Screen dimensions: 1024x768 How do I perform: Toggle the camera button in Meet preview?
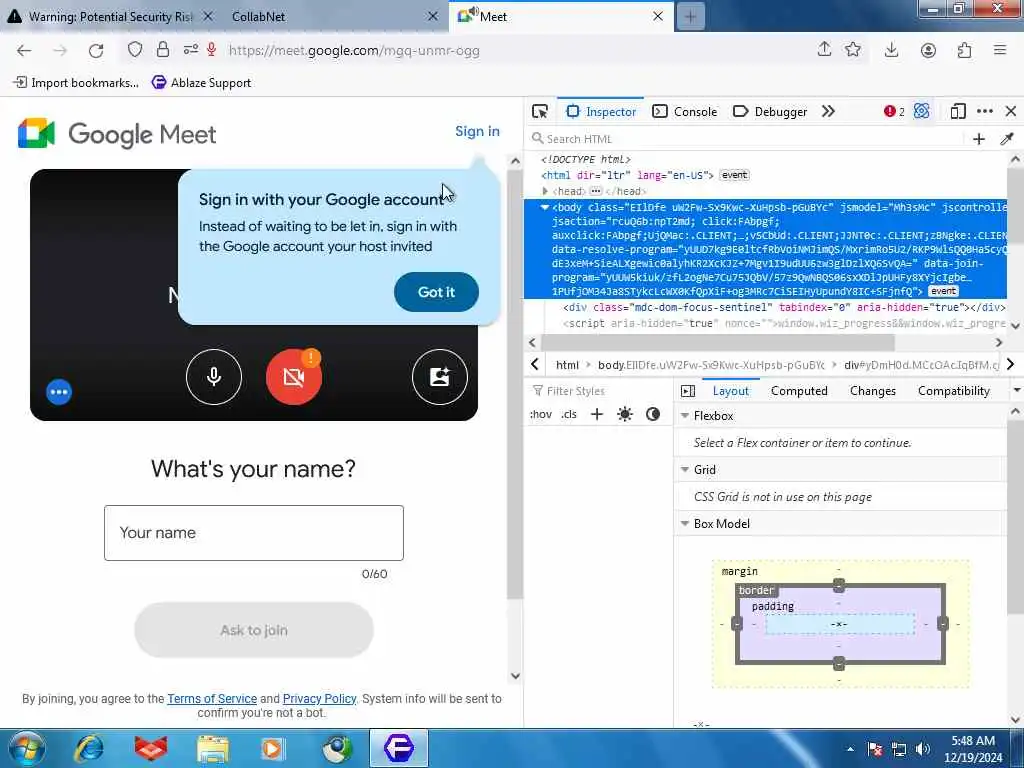click(x=293, y=377)
